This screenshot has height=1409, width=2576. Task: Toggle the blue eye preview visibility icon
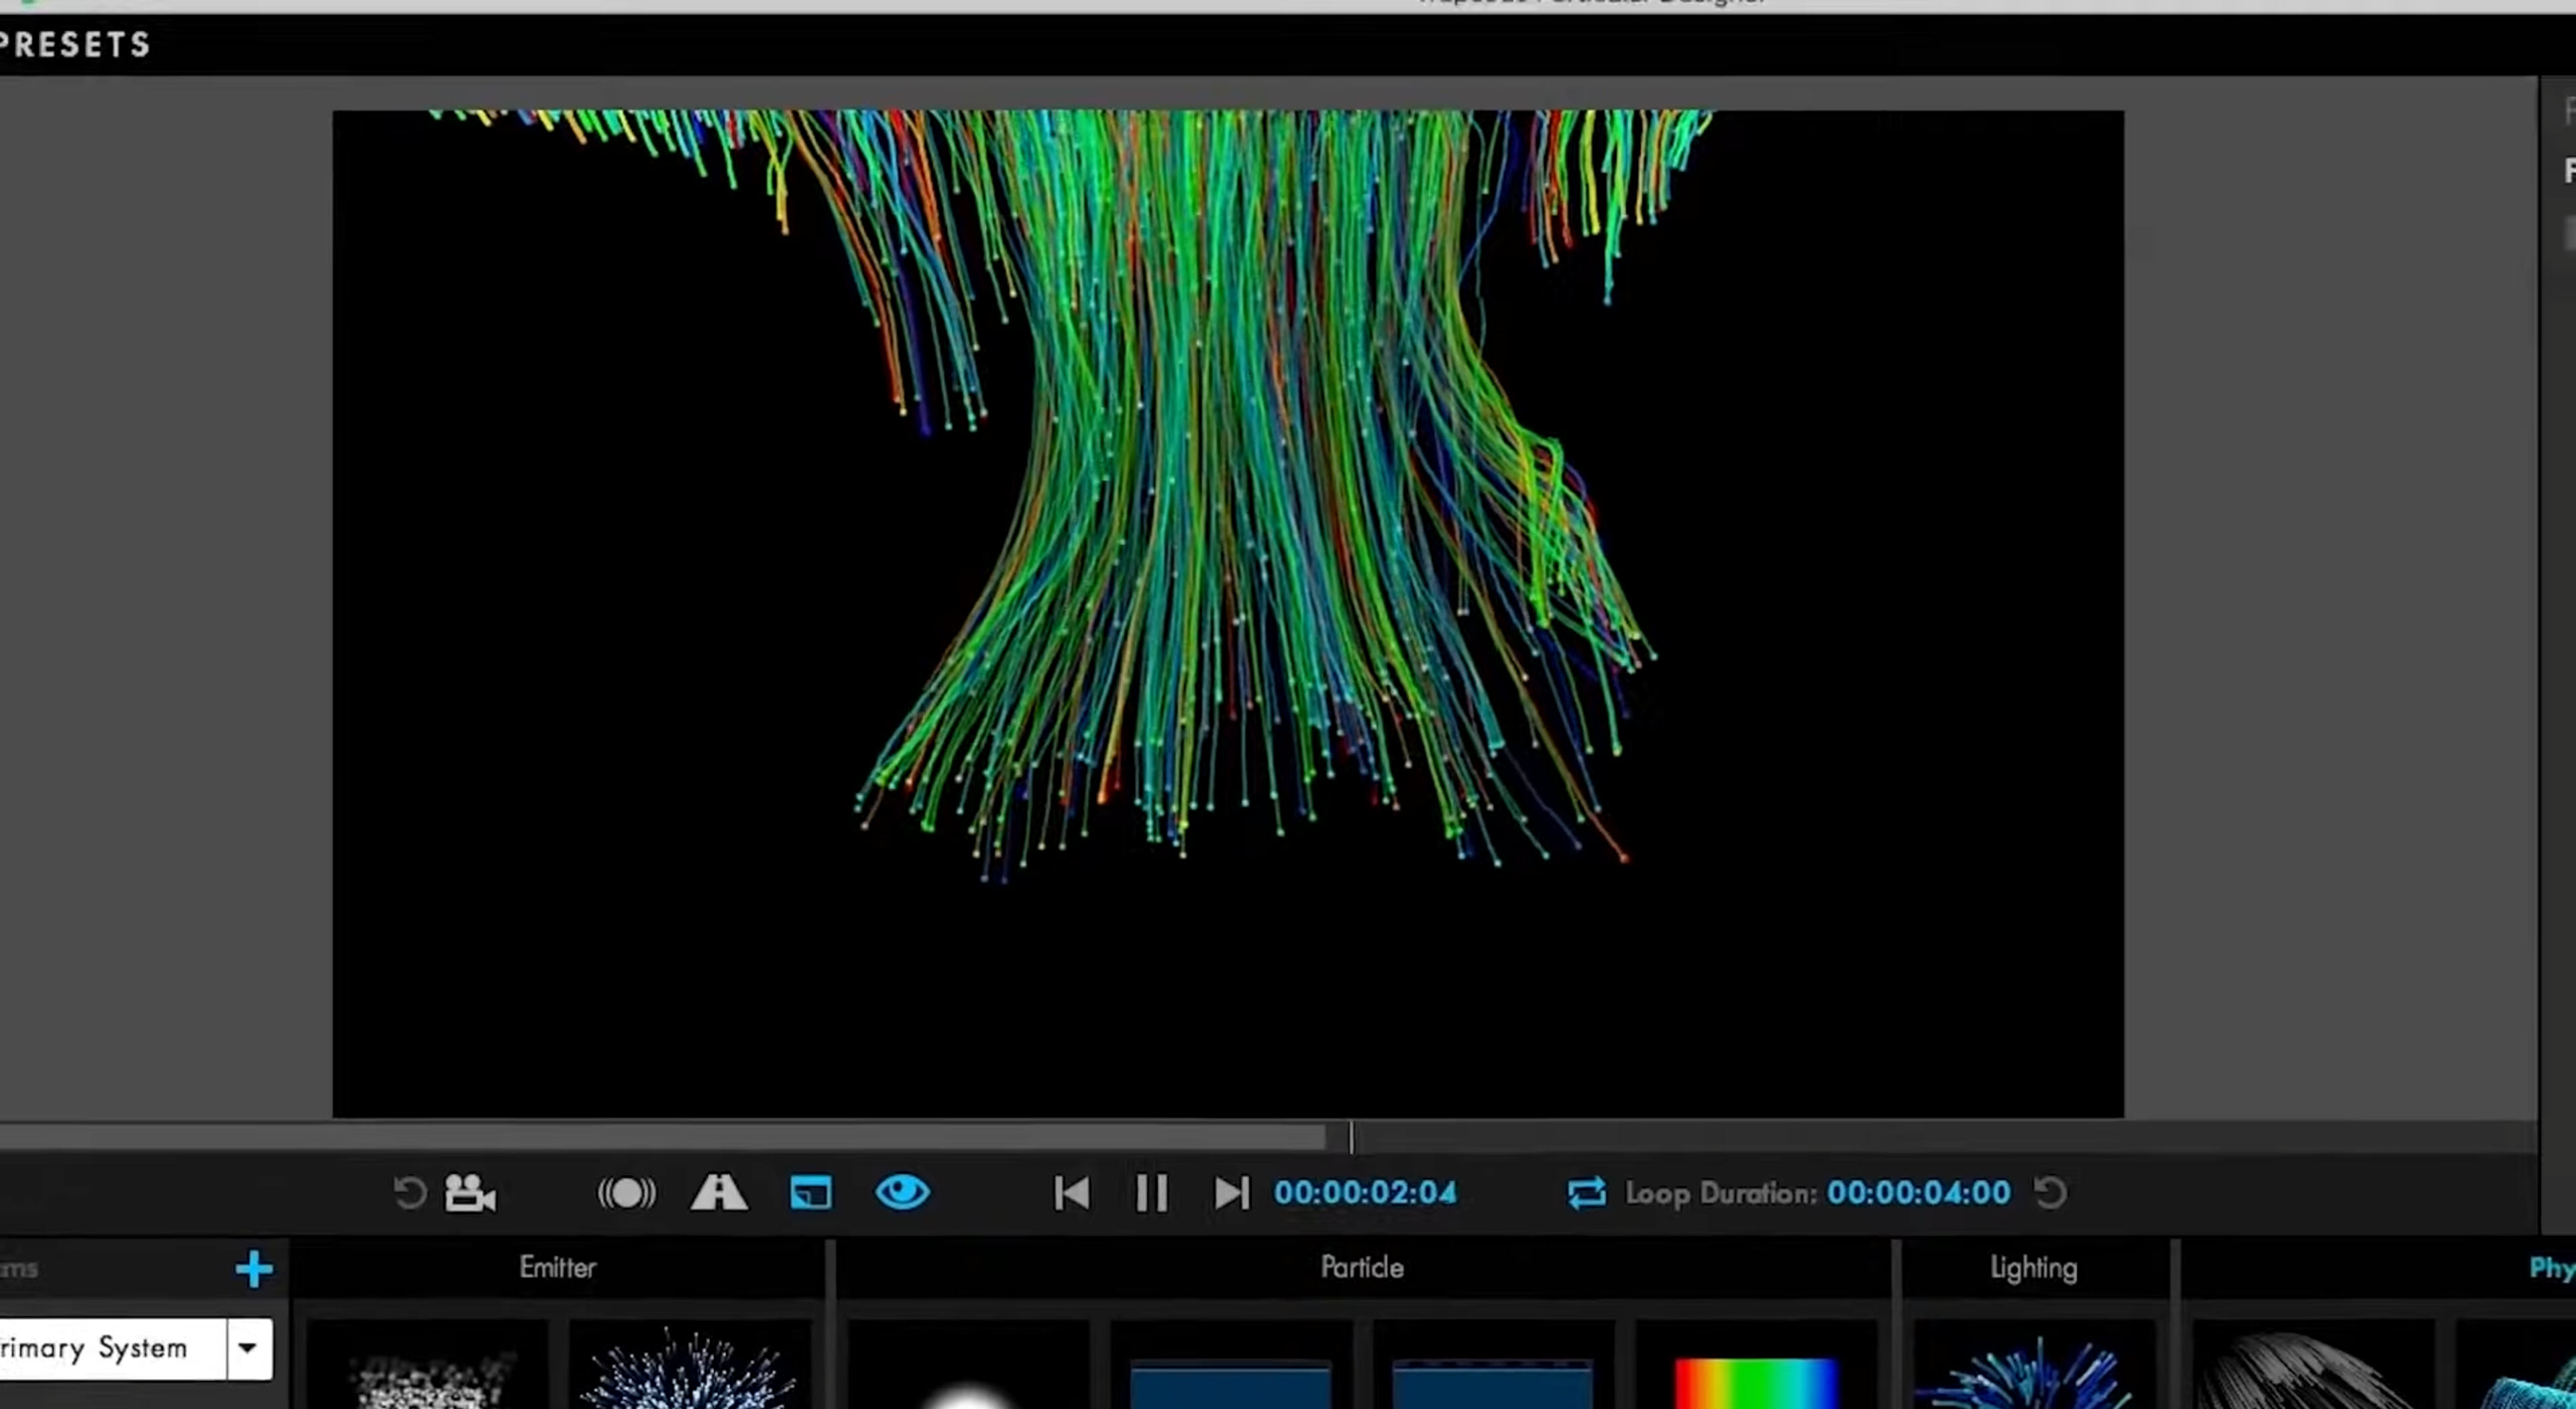tap(902, 1192)
